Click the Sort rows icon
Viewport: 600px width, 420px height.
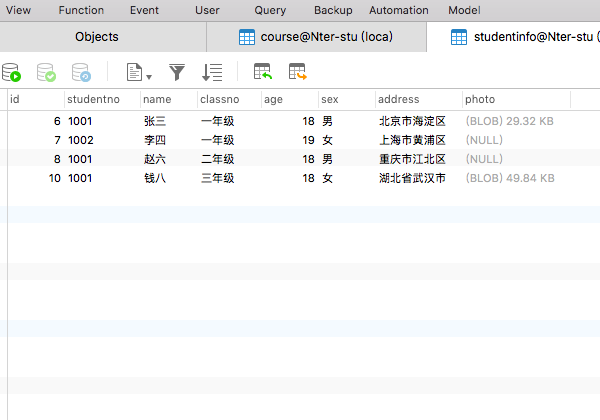pyautogui.click(x=212, y=72)
